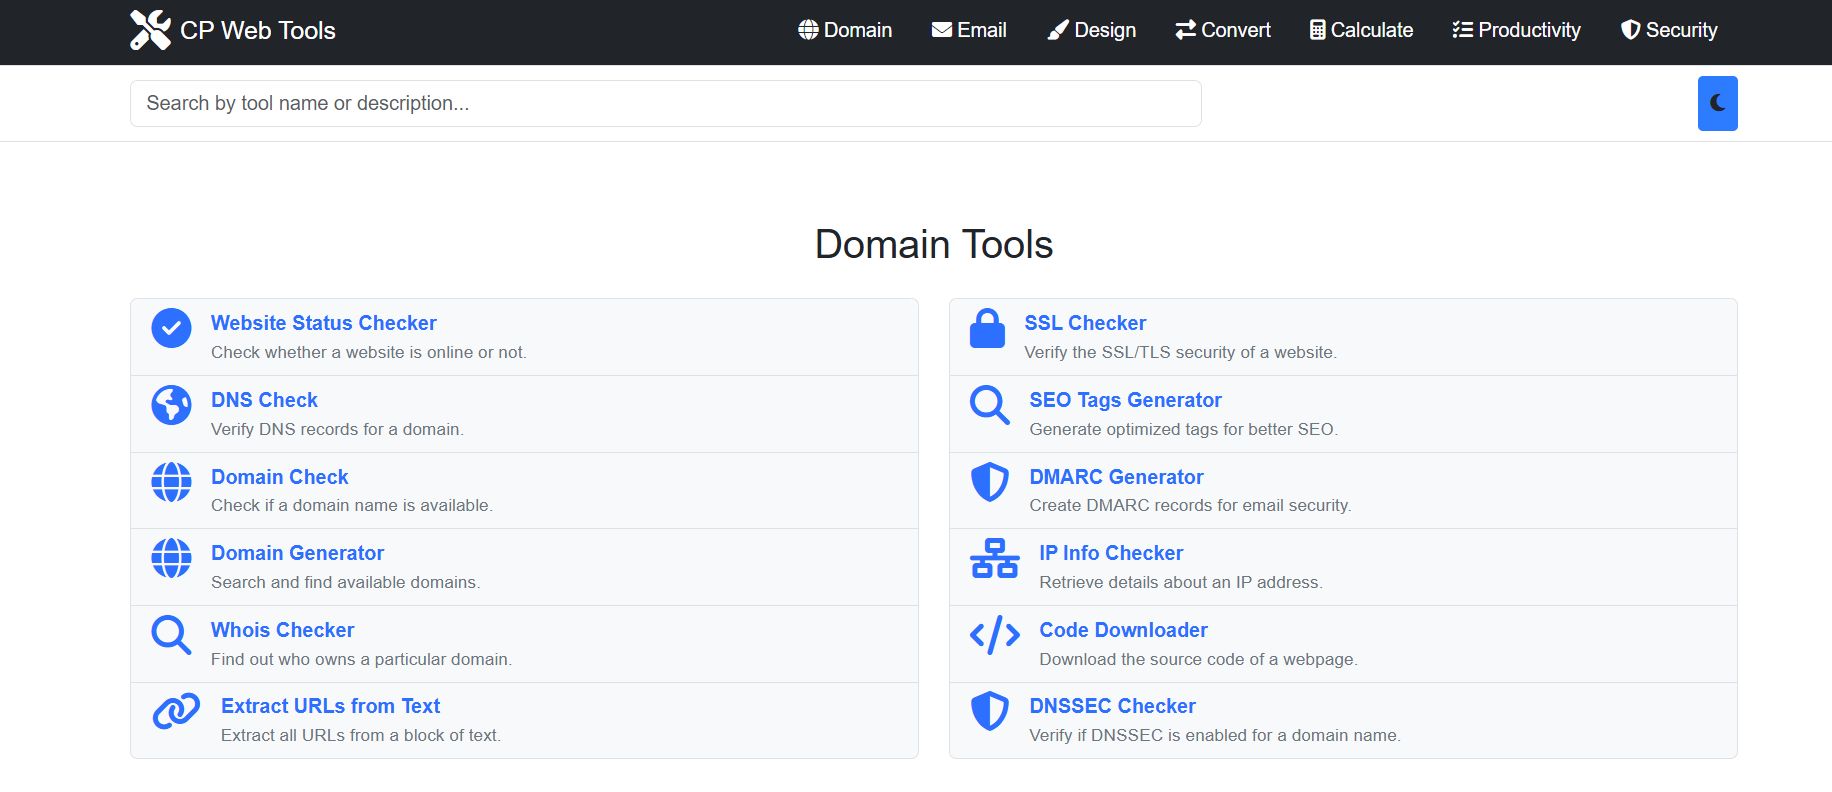This screenshot has width=1832, height=792.
Task: Click the chain link icon for Extract URLs
Action: (x=176, y=711)
